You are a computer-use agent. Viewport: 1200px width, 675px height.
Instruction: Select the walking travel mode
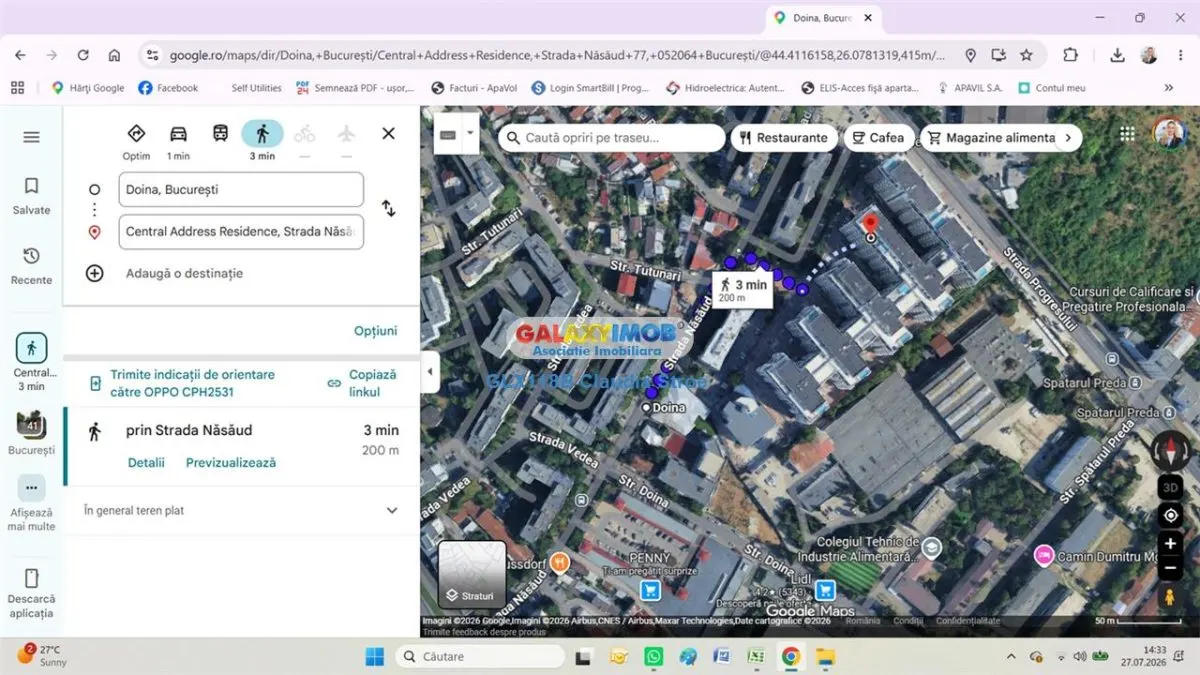[262, 141]
